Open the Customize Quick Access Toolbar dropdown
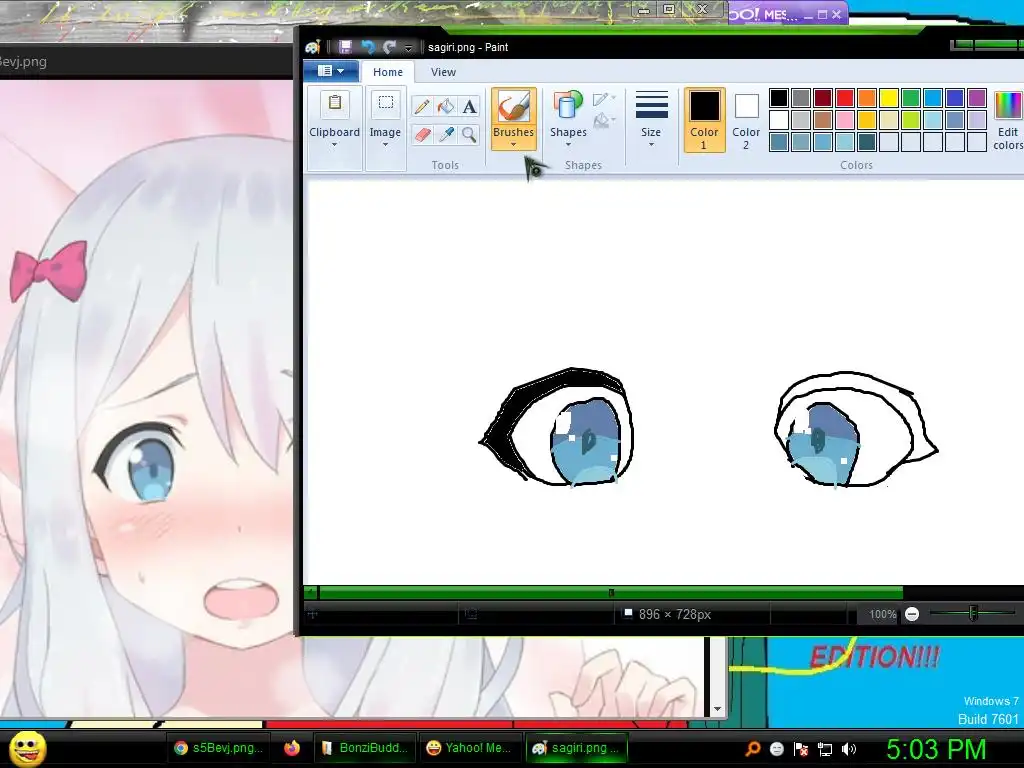Screen dimensions: 1024x768 (x=409, y=47)
